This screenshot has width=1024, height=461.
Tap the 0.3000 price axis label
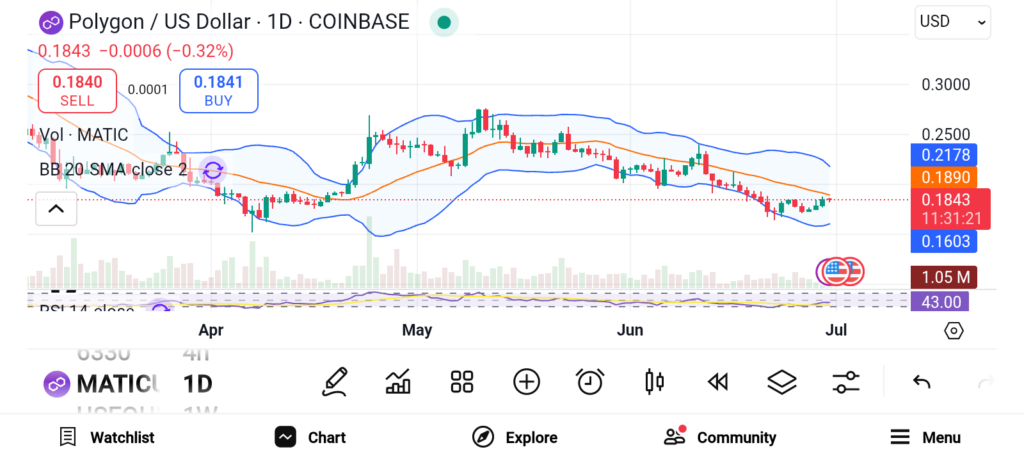point(945,84)
